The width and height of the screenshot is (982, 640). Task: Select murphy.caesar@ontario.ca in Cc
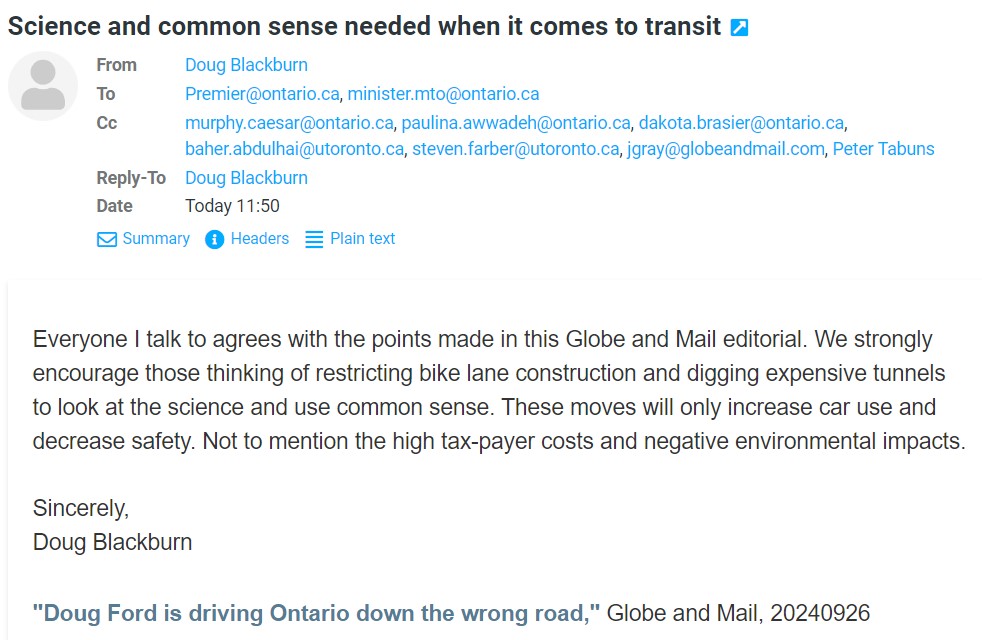[x=289, y=123]
